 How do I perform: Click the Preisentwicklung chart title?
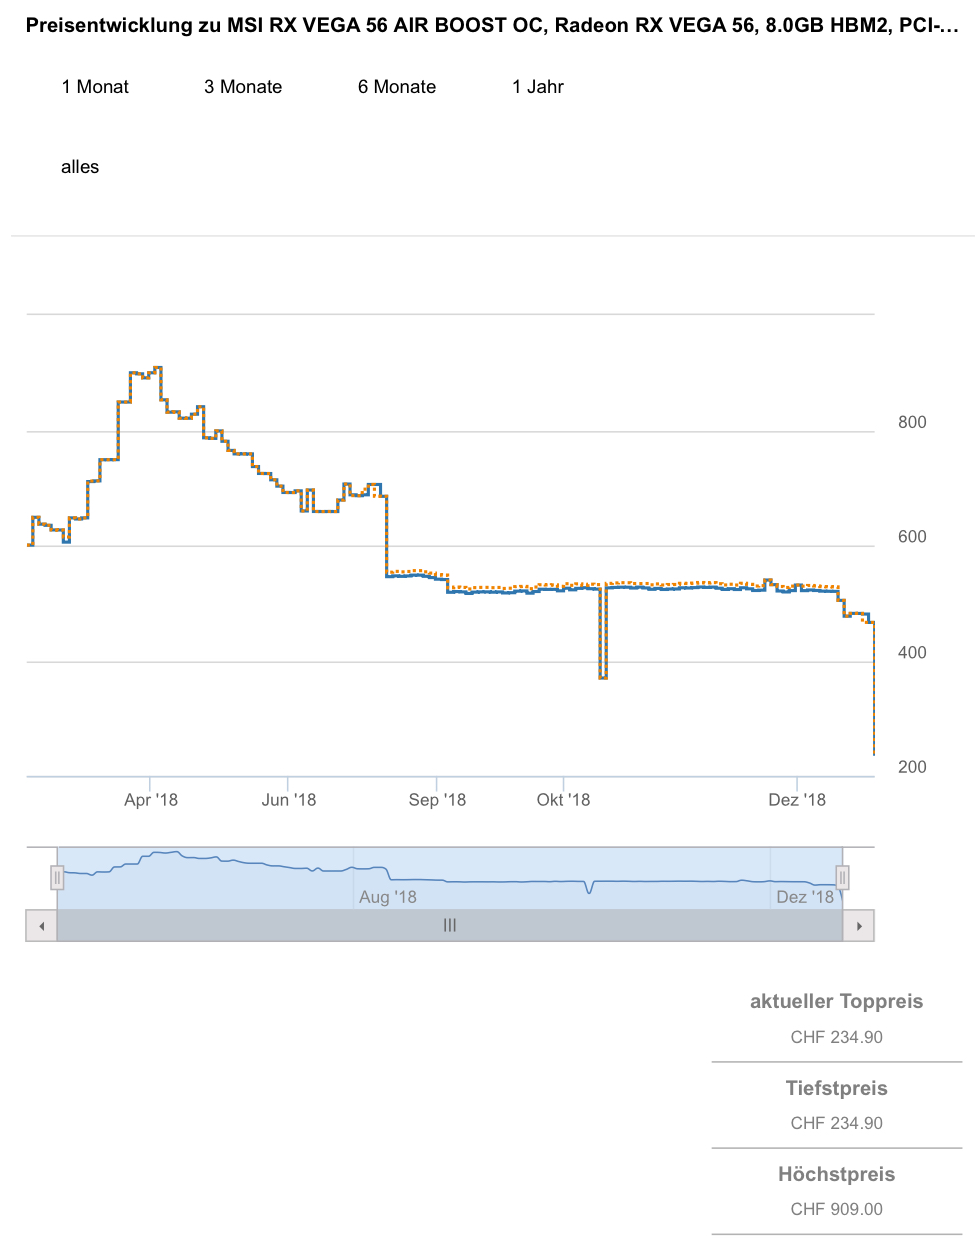coord(492,26)
